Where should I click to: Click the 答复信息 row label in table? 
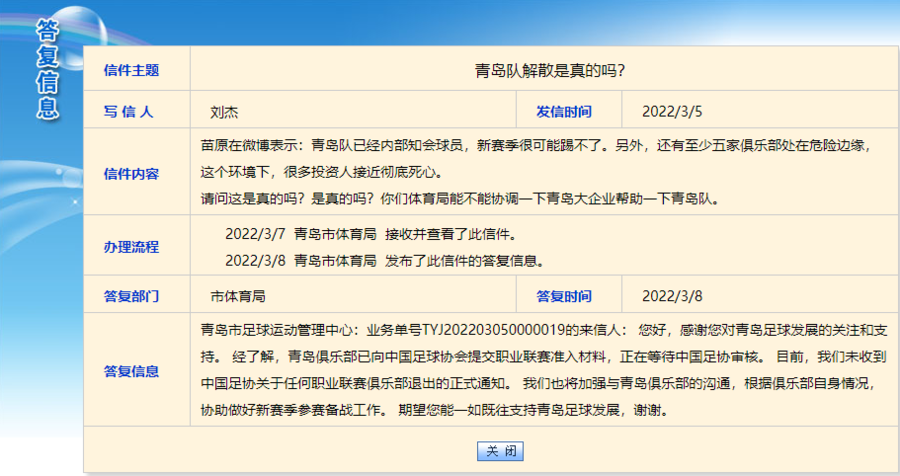pyautogui.click(x=131, y=371)
